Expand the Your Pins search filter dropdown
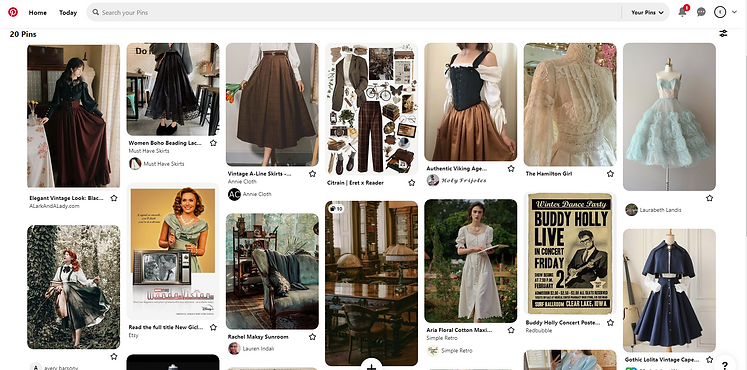This screenshot has height=370, width=747. [x=647, y=13]
